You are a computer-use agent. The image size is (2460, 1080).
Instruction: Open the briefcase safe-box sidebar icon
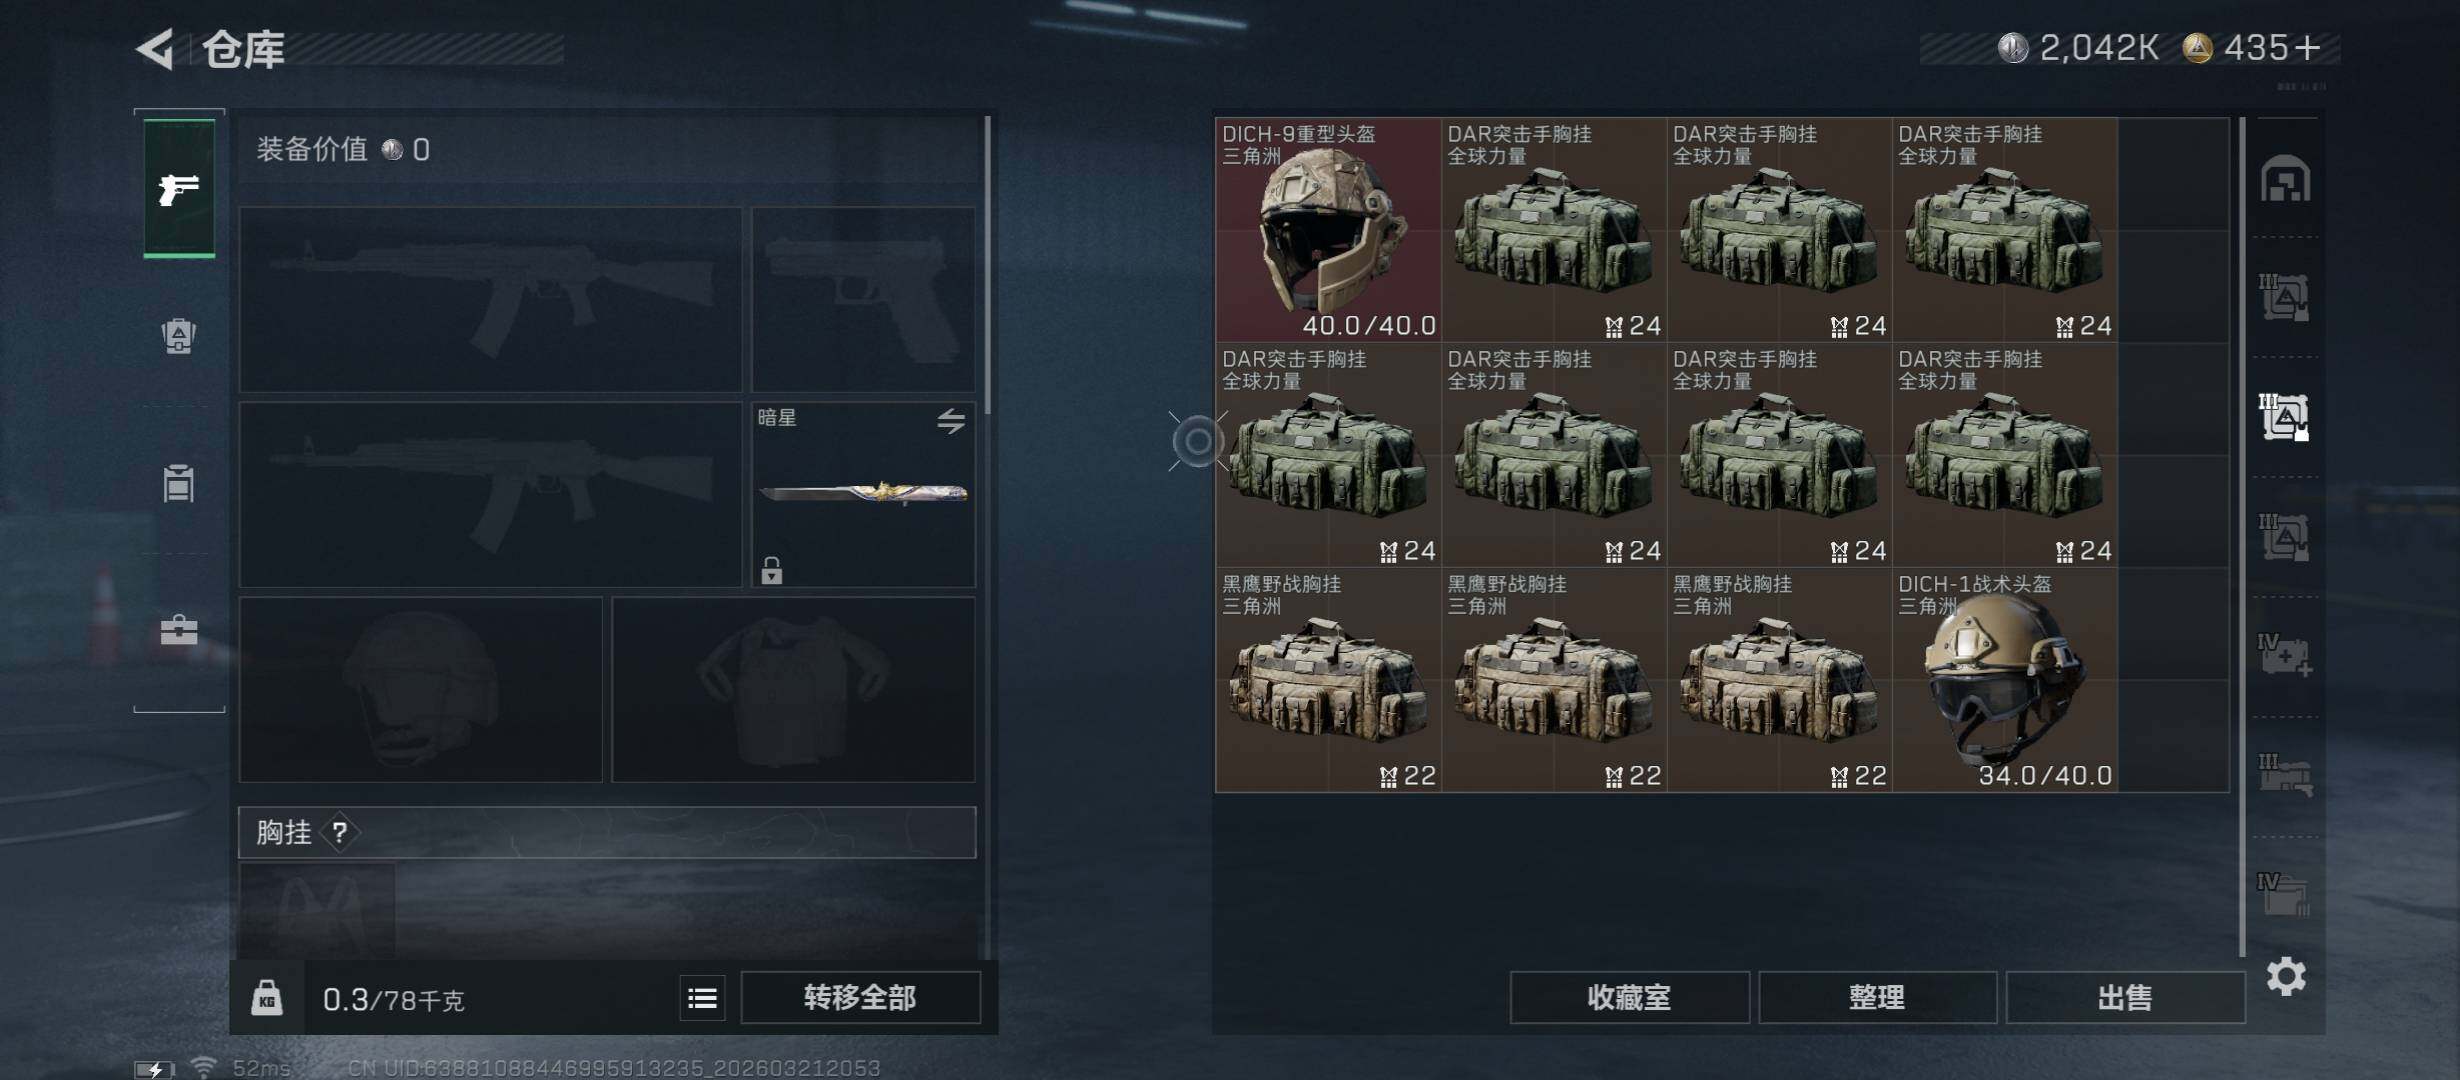[x=179, y=630]
